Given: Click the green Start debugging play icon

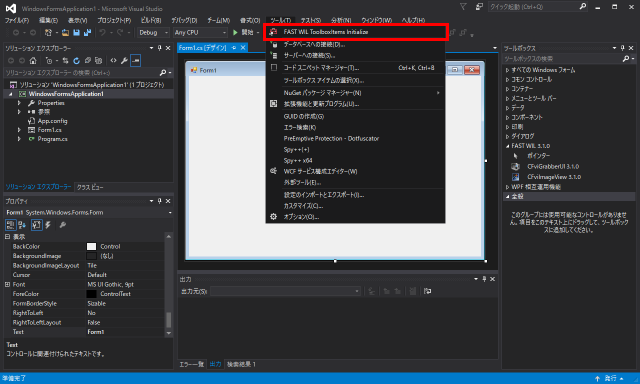Looking at the screenshot, I should (x=235, y=32).
